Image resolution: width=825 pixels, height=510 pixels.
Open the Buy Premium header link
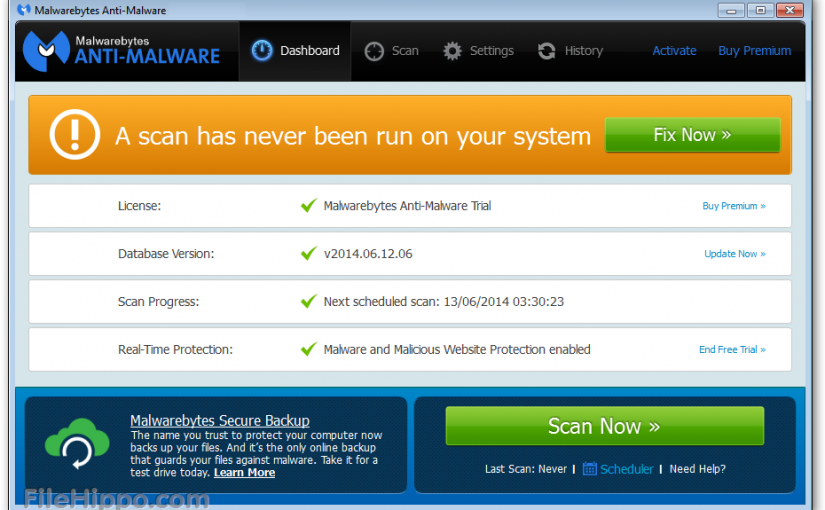click(754, 51)
